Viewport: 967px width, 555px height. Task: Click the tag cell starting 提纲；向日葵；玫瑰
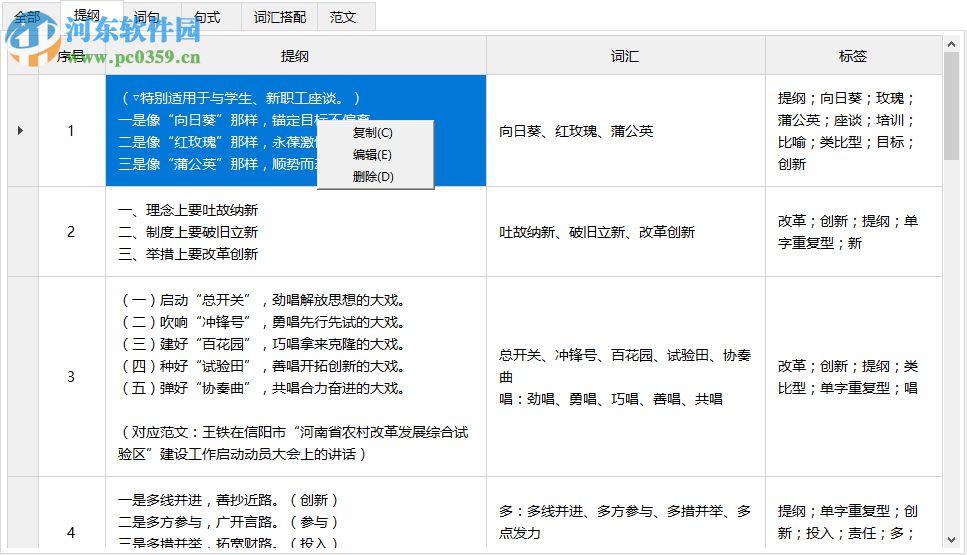click(x=854, y=131)
